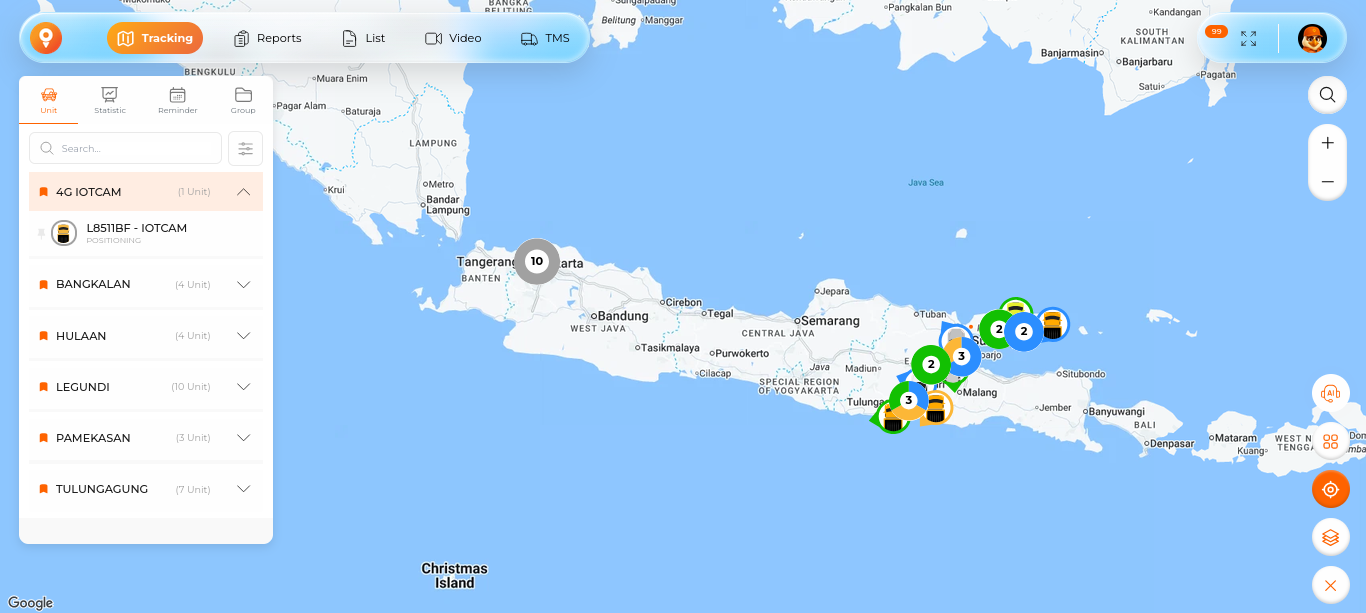Viewport: 1366px width, 613px height.
Task: Click the BANGKALAN bookmark icon
Action: coord(43,285)
